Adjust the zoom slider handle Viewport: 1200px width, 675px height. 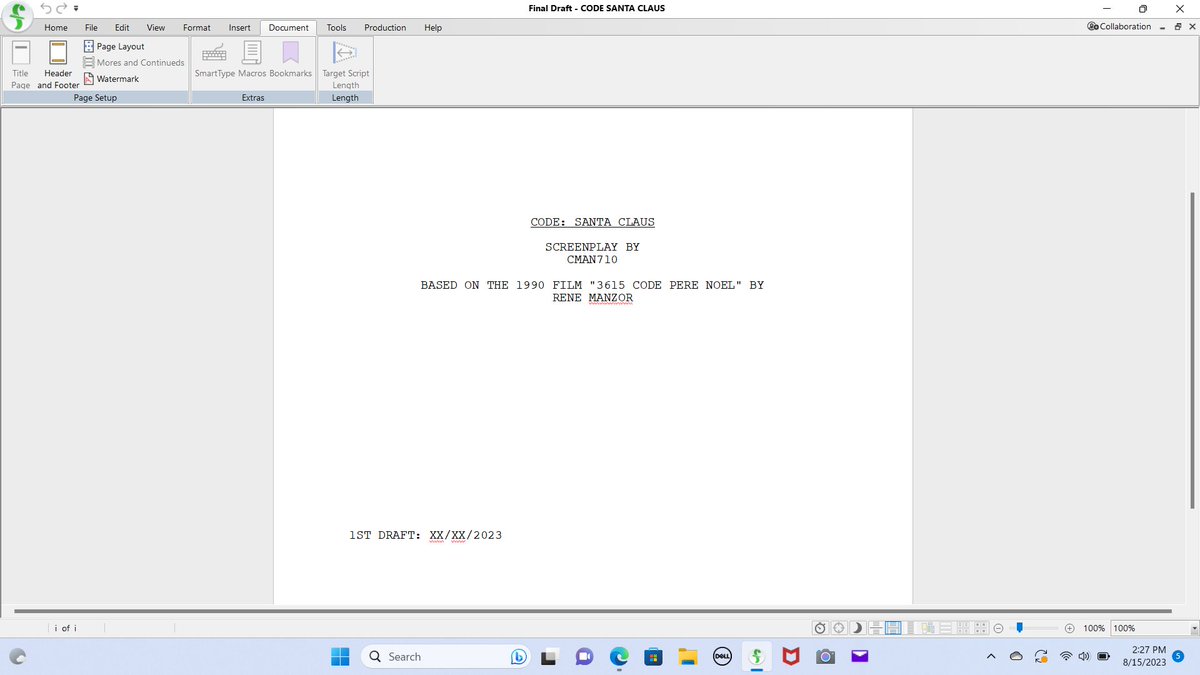[x=1019, y=628]
